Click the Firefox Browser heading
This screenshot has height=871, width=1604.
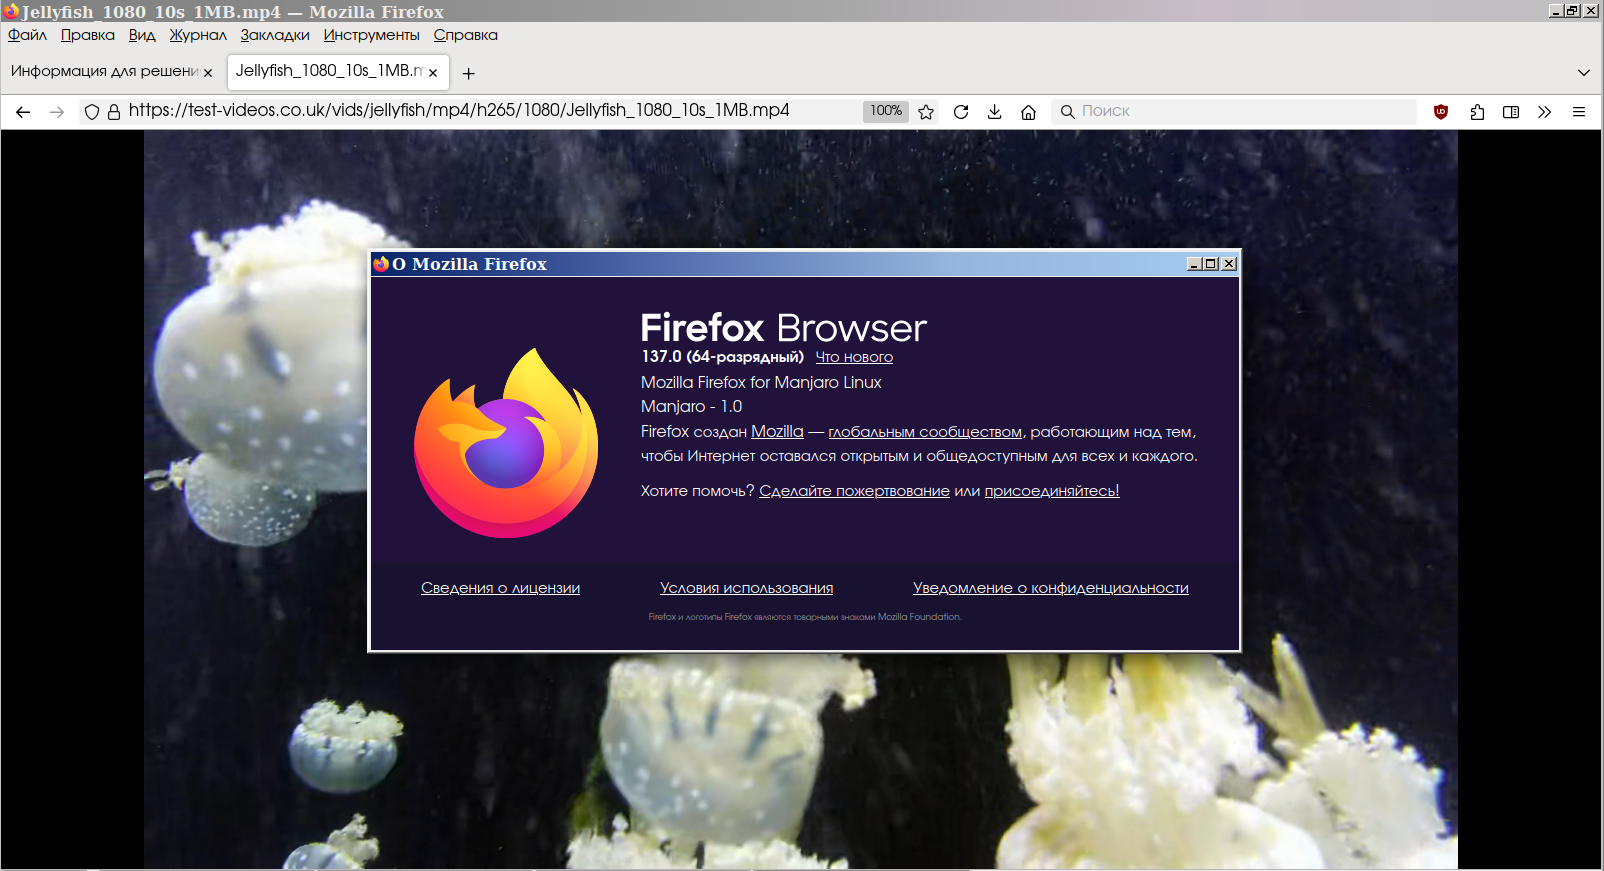pyautogui.click(x=784, y=328)
